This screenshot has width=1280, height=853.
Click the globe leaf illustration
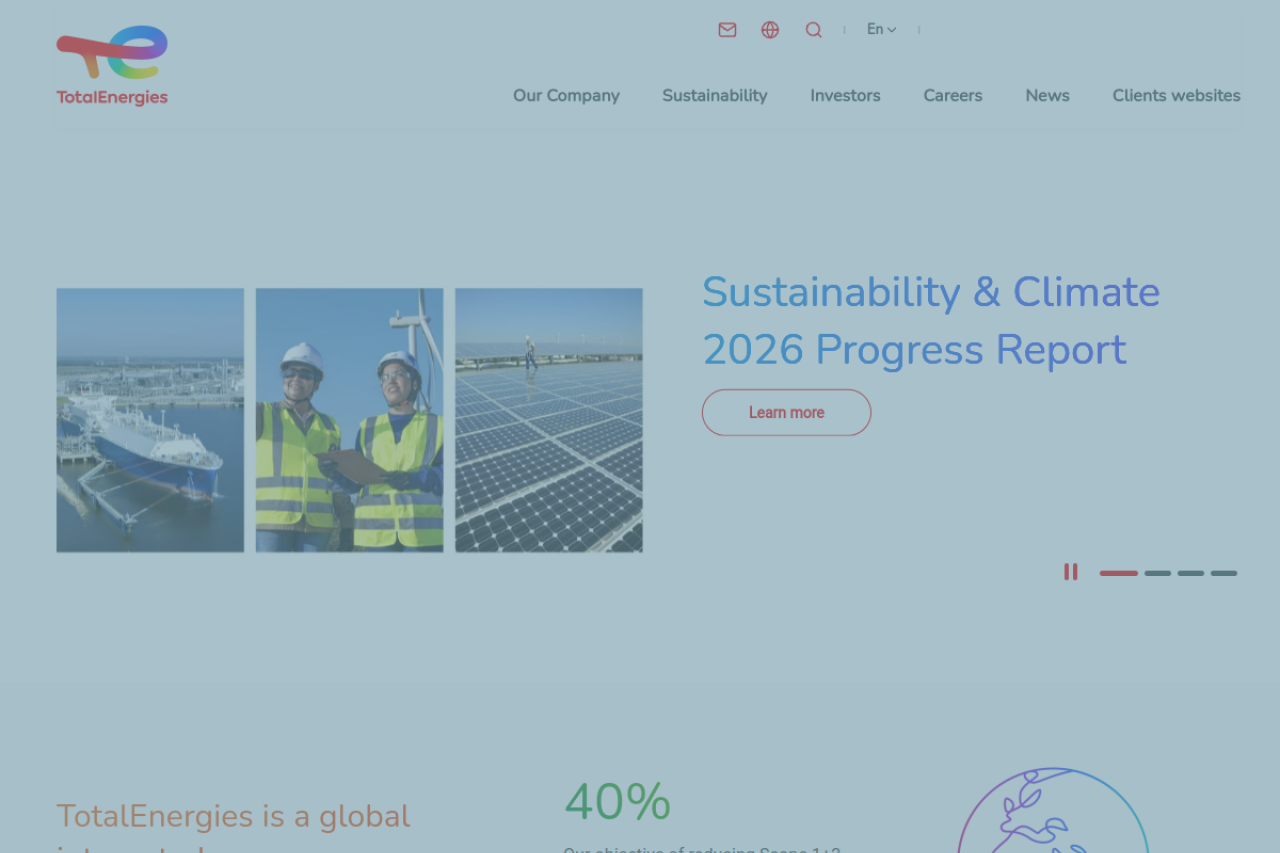coord(1052,810)
